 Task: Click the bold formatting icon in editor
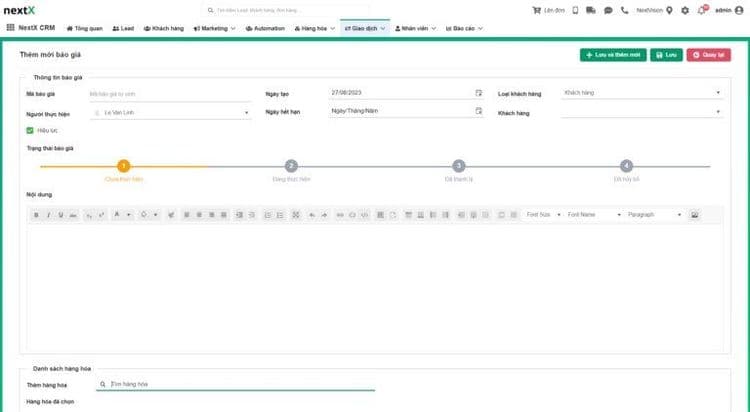tap(36, 215)
